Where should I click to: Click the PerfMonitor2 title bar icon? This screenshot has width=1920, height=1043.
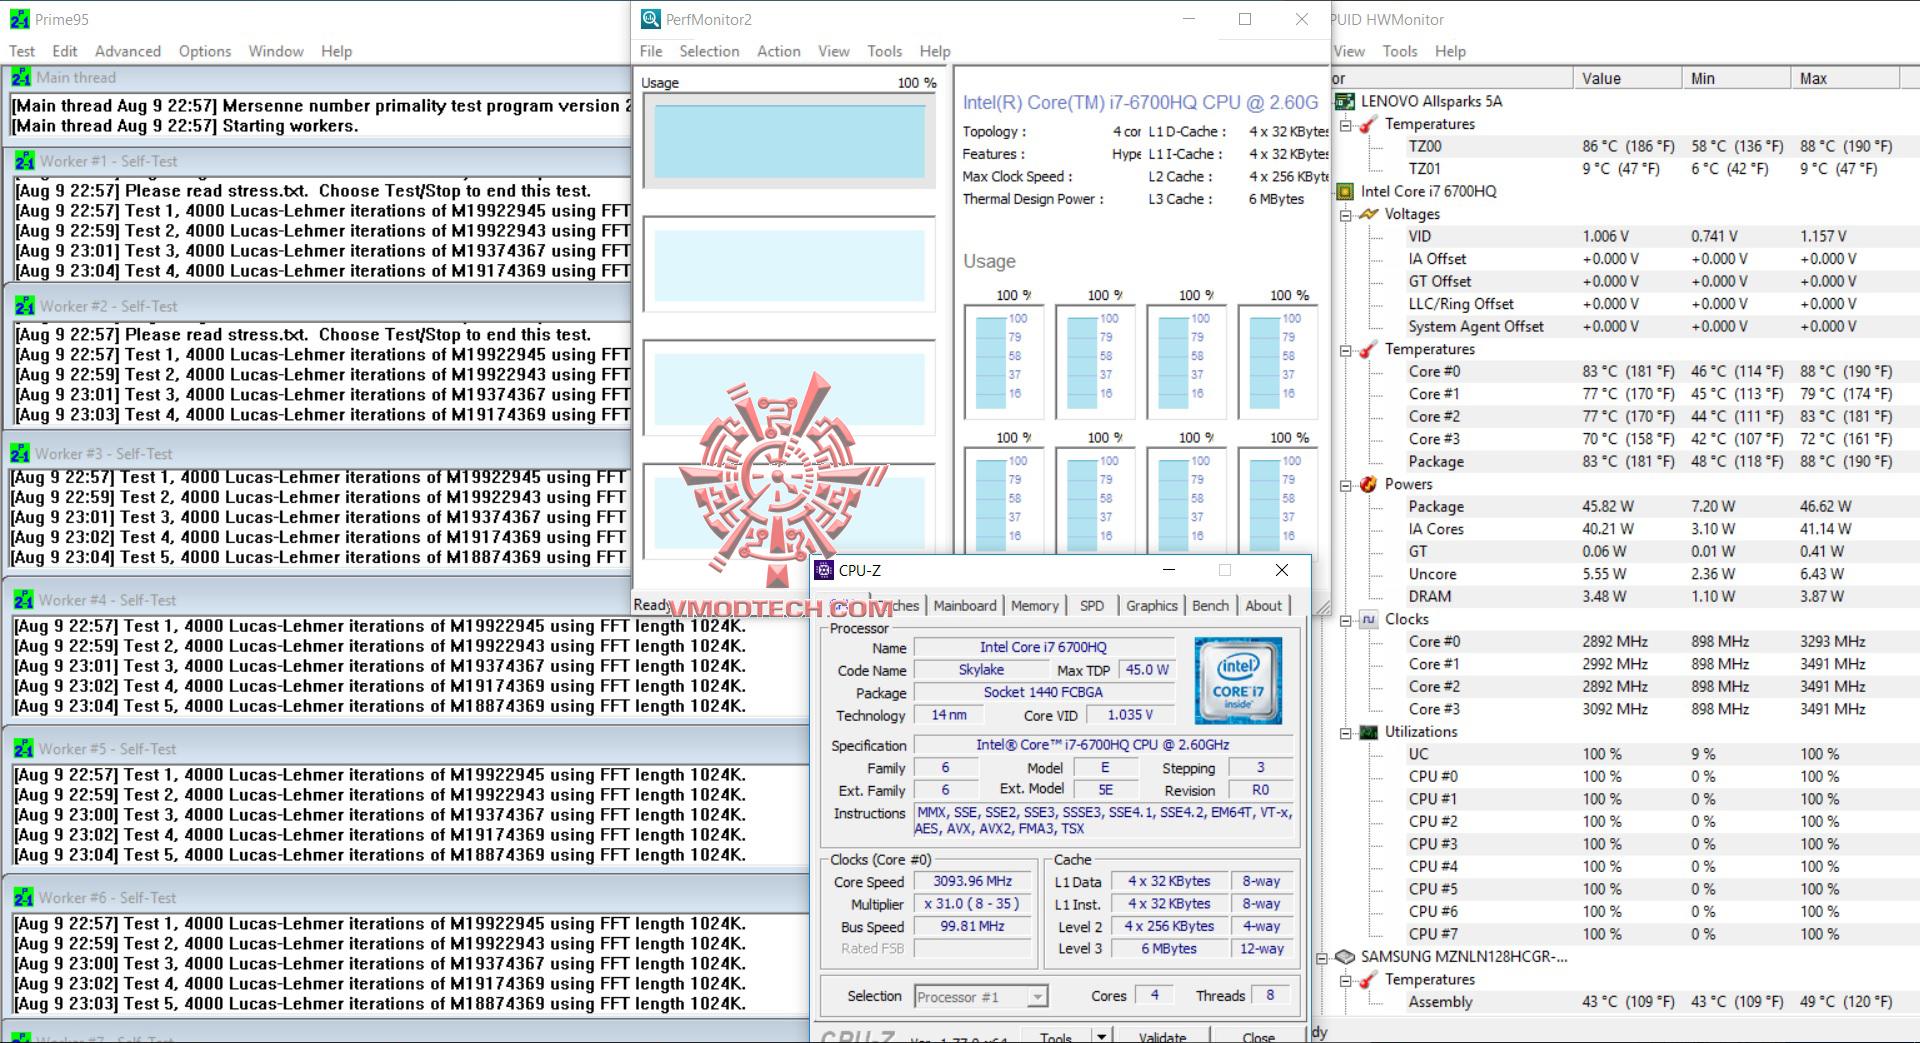coord(651,19)
